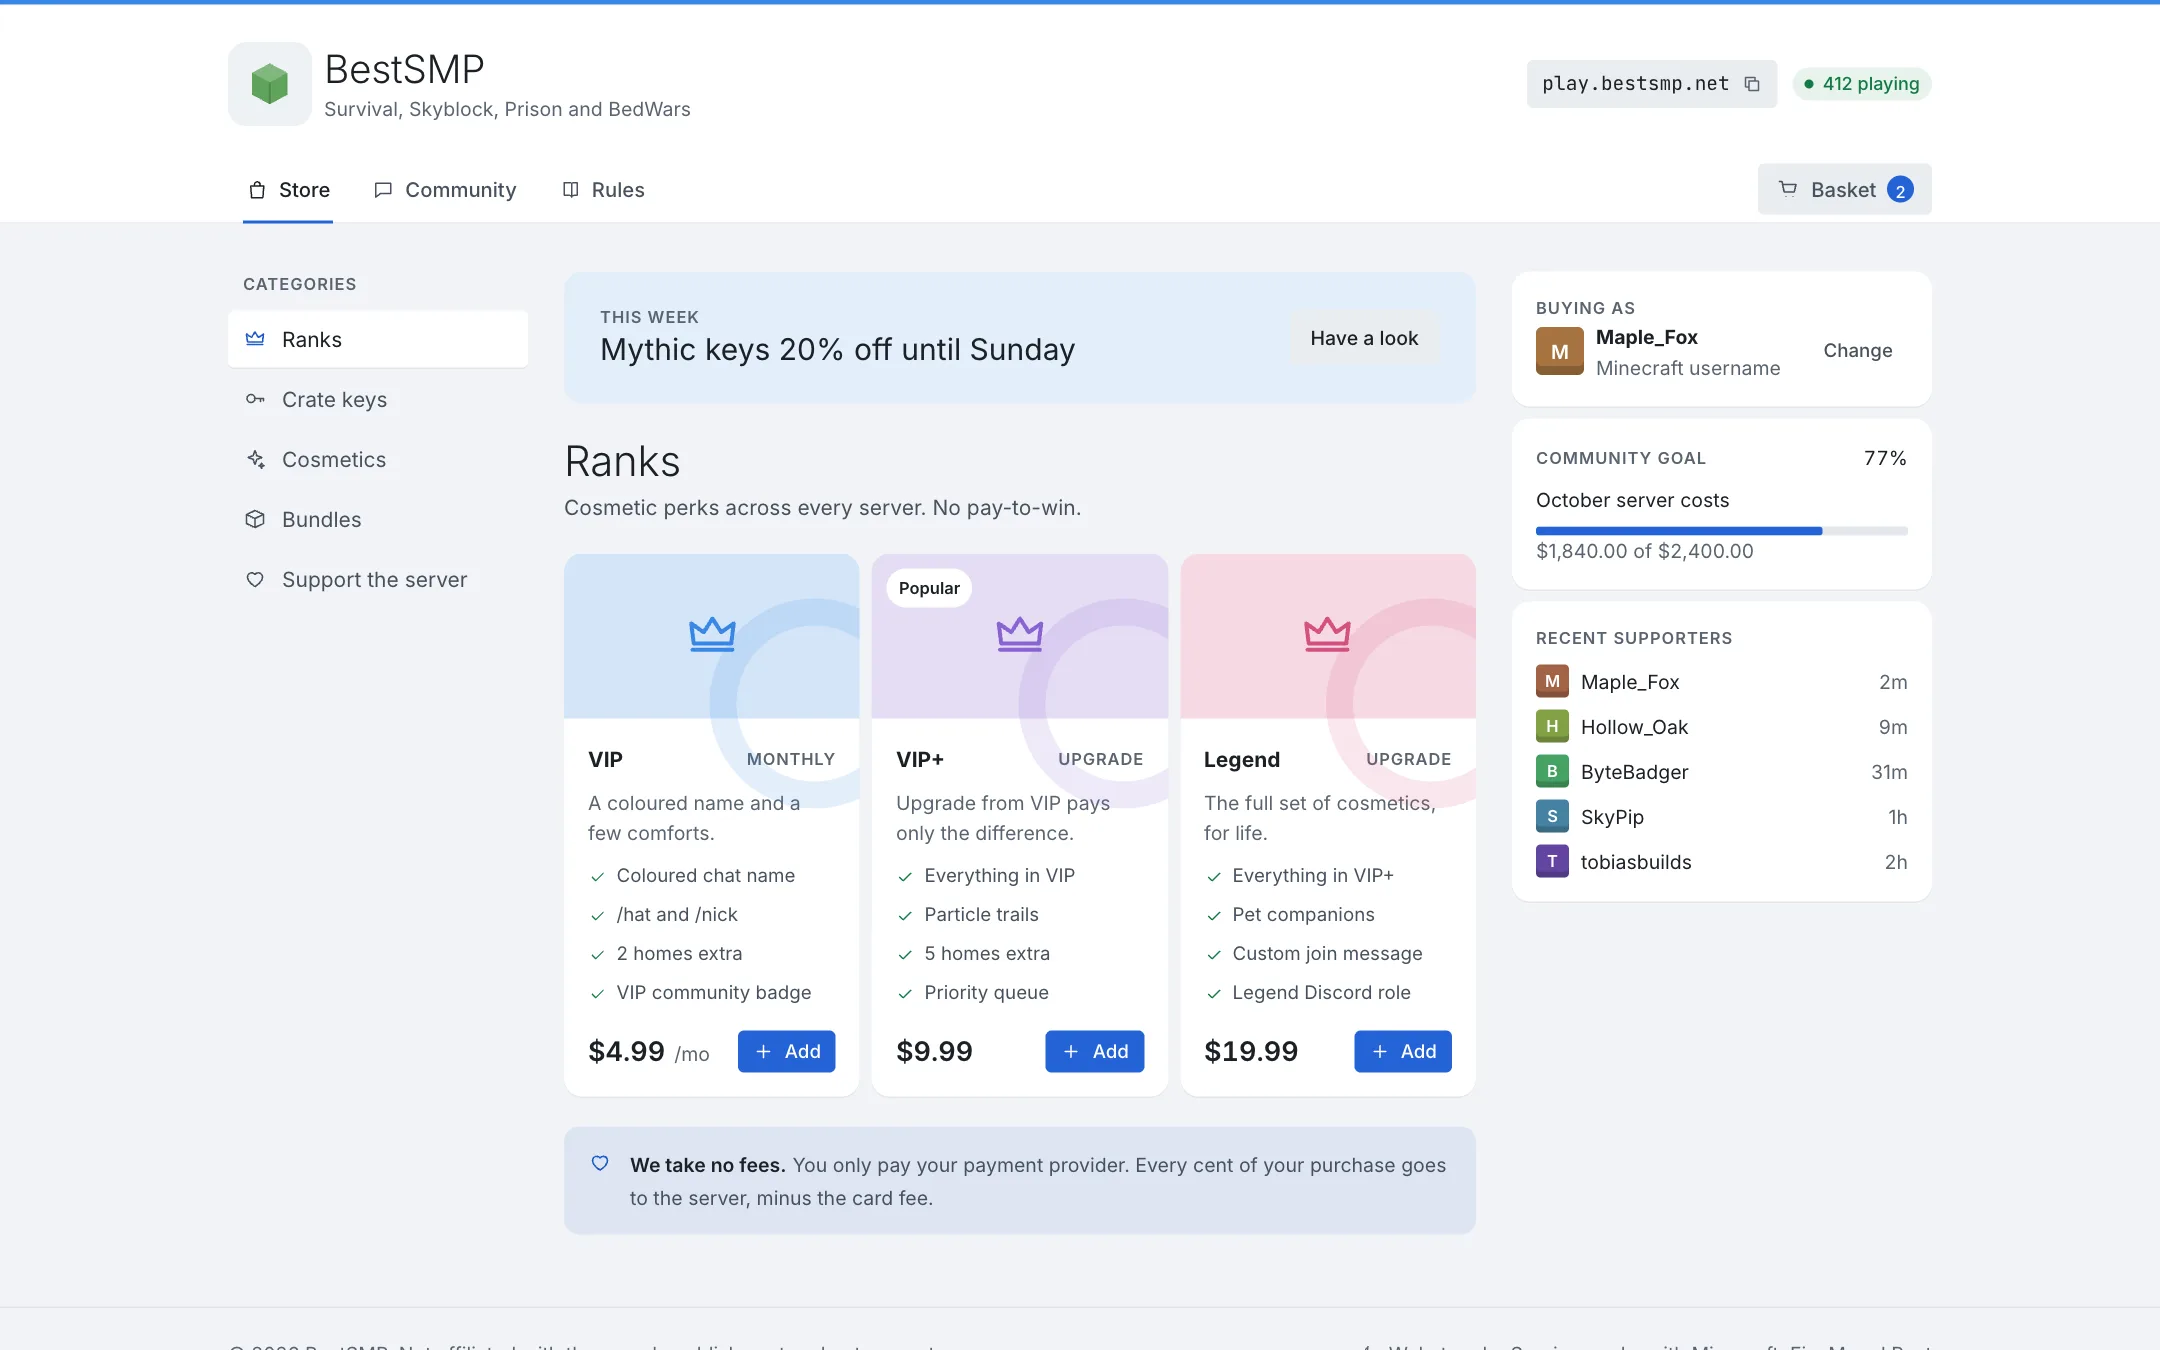Viewport: 2160px width, 1350px height.
Task: Click the Community speech bubble icon
Action: coord(382,190)
